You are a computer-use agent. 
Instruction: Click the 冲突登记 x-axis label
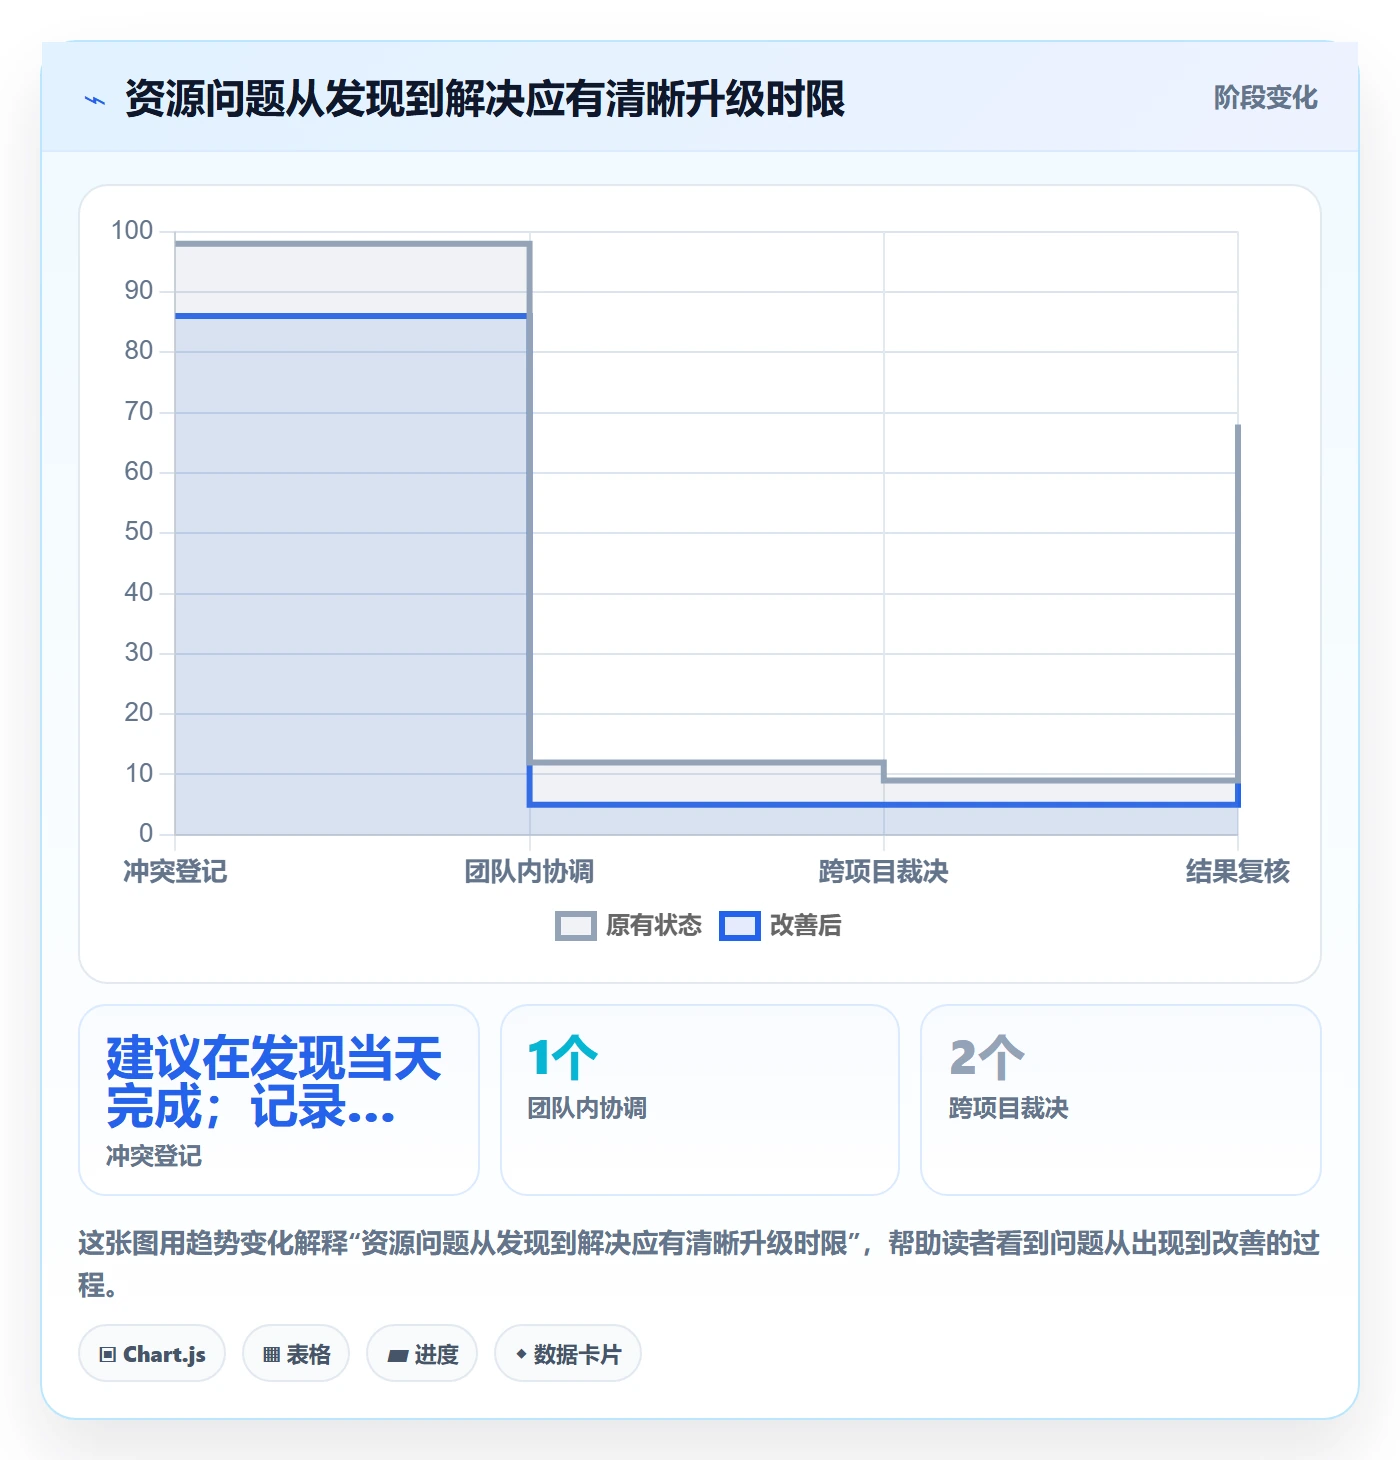[x=175, y=872]
